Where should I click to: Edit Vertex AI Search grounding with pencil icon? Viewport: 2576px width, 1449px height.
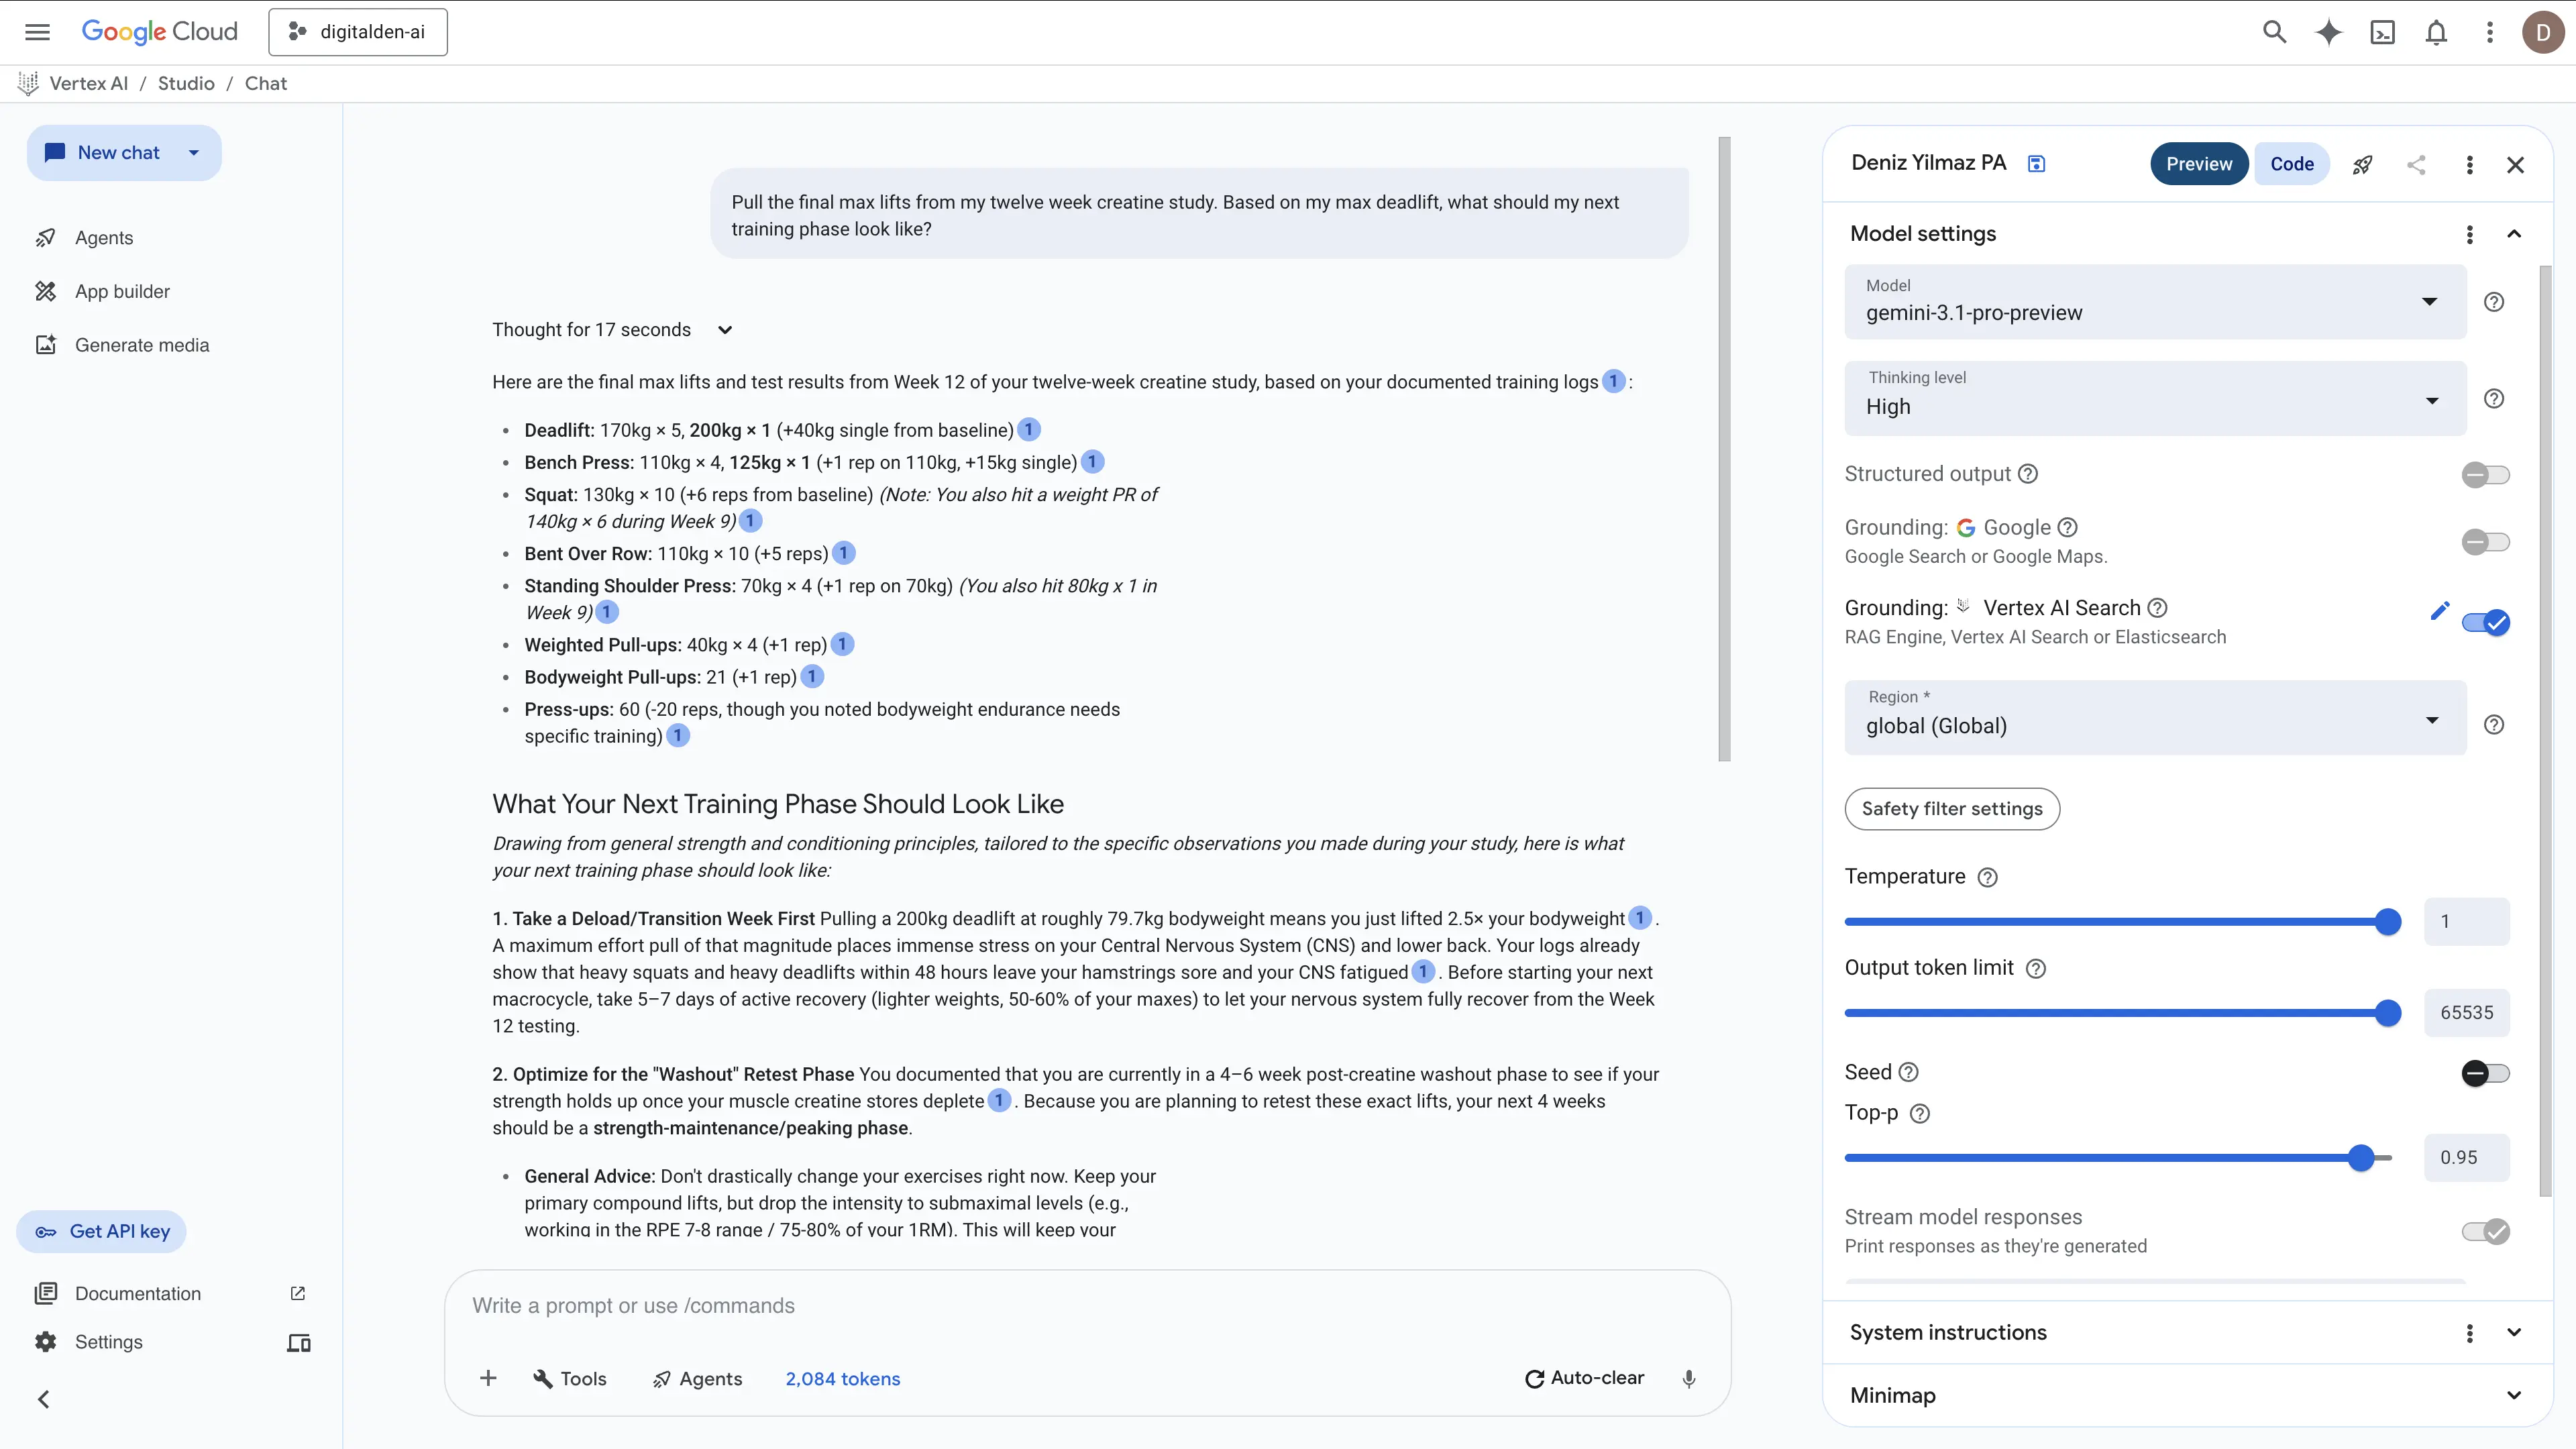pyautogui.click(x=2439, y=611)
